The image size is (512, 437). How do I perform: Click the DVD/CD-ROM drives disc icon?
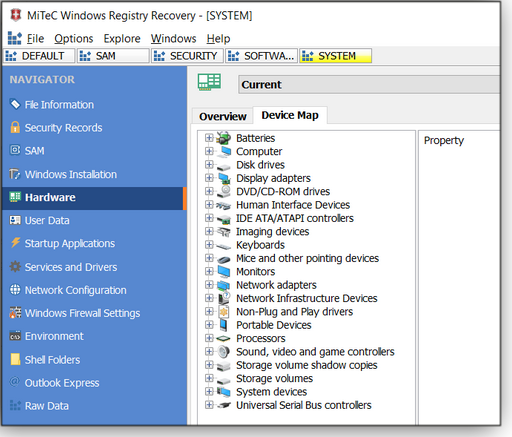pyautogui.click(x=223, y=191)
